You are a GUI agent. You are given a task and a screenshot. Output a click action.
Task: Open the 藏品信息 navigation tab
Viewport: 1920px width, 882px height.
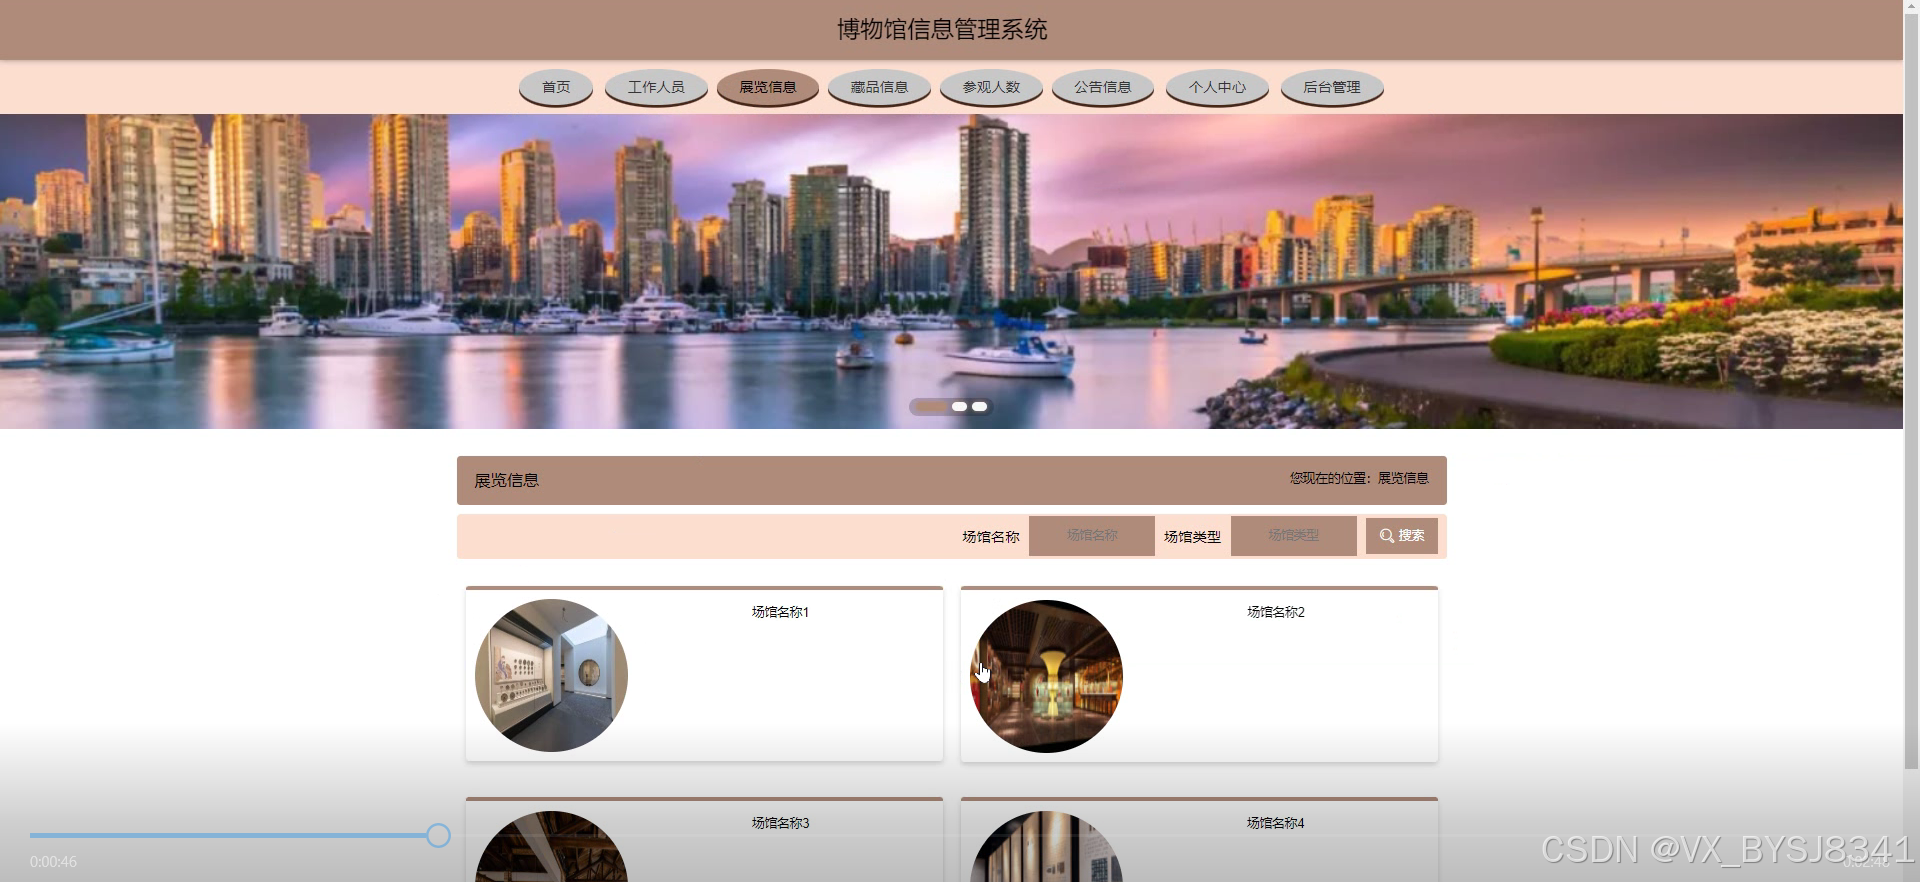point(879,87)
